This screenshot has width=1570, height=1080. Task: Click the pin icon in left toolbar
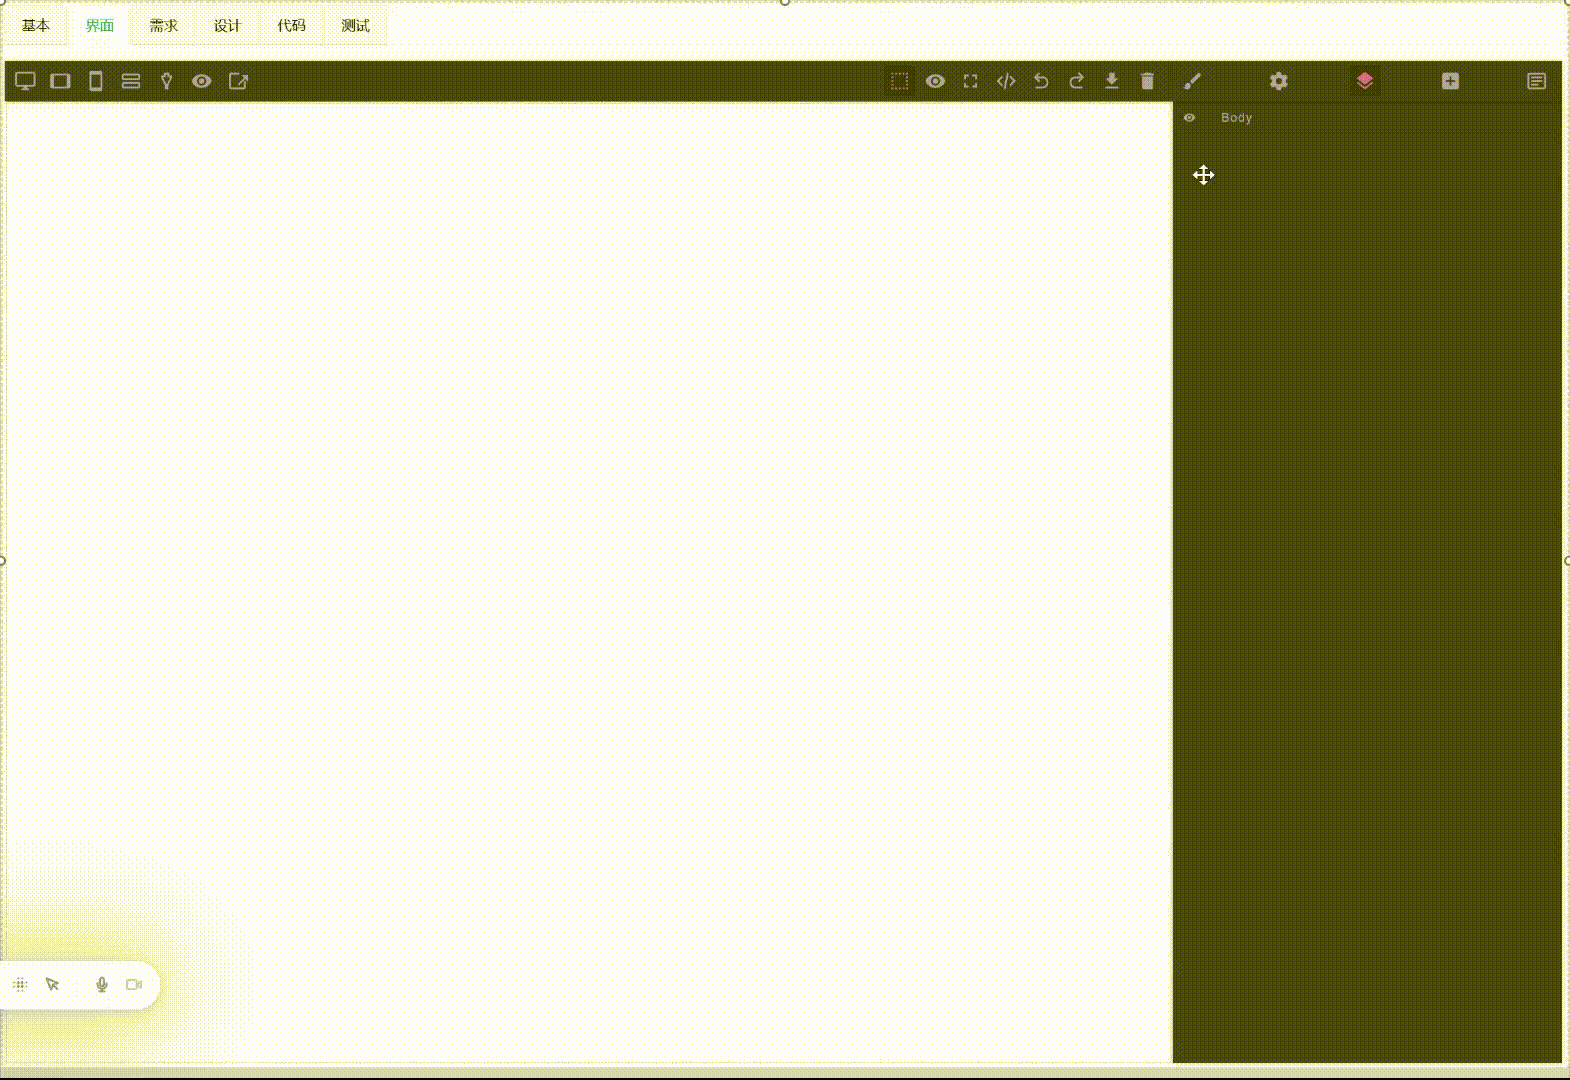[167, 81]
